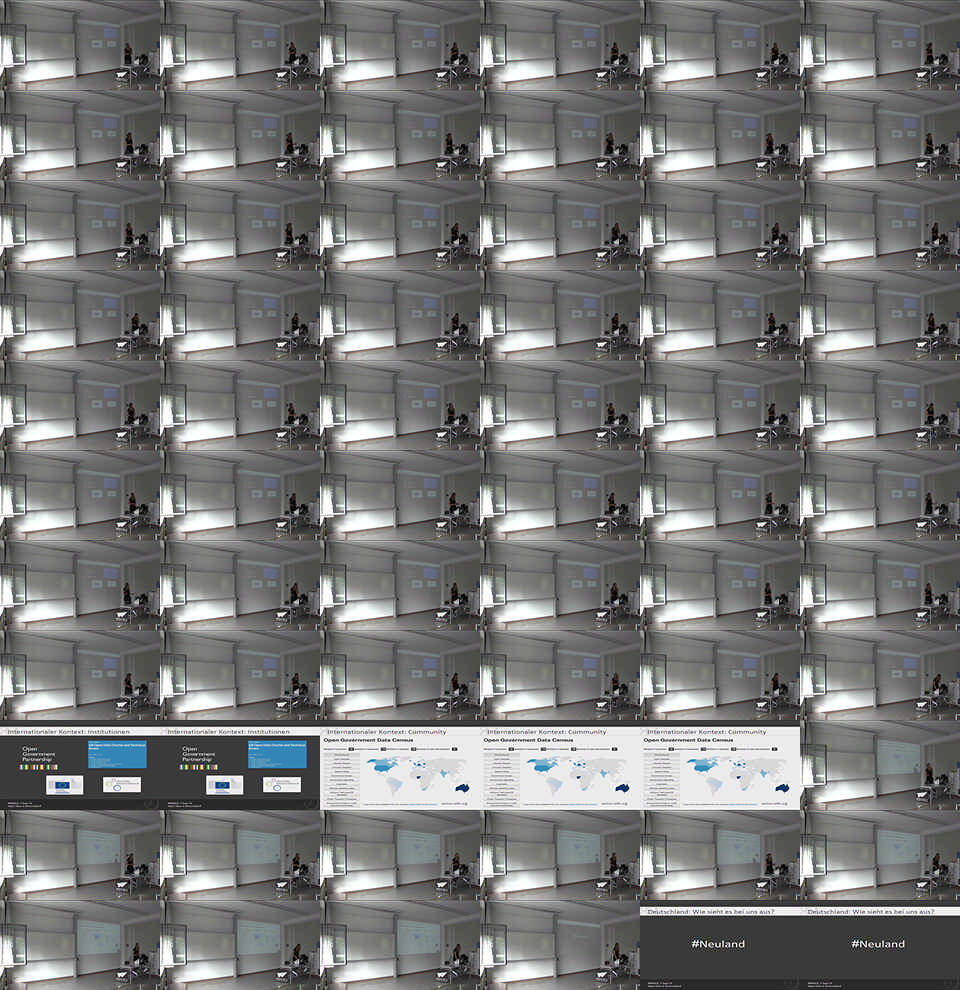960x990 pixels.
Task: Click 'Open Government Partnership' text in the first Institutionen slide
Action: [x=39, y=754]
